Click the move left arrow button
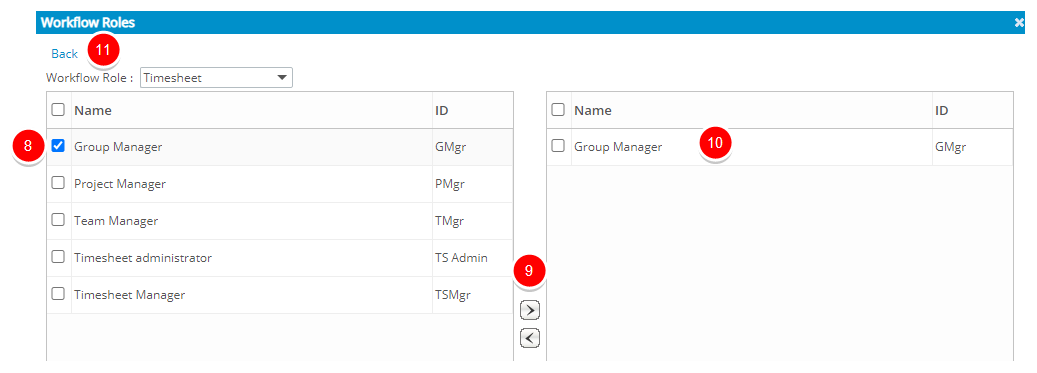Viewport: 1037px width, 373px height. 530,338
